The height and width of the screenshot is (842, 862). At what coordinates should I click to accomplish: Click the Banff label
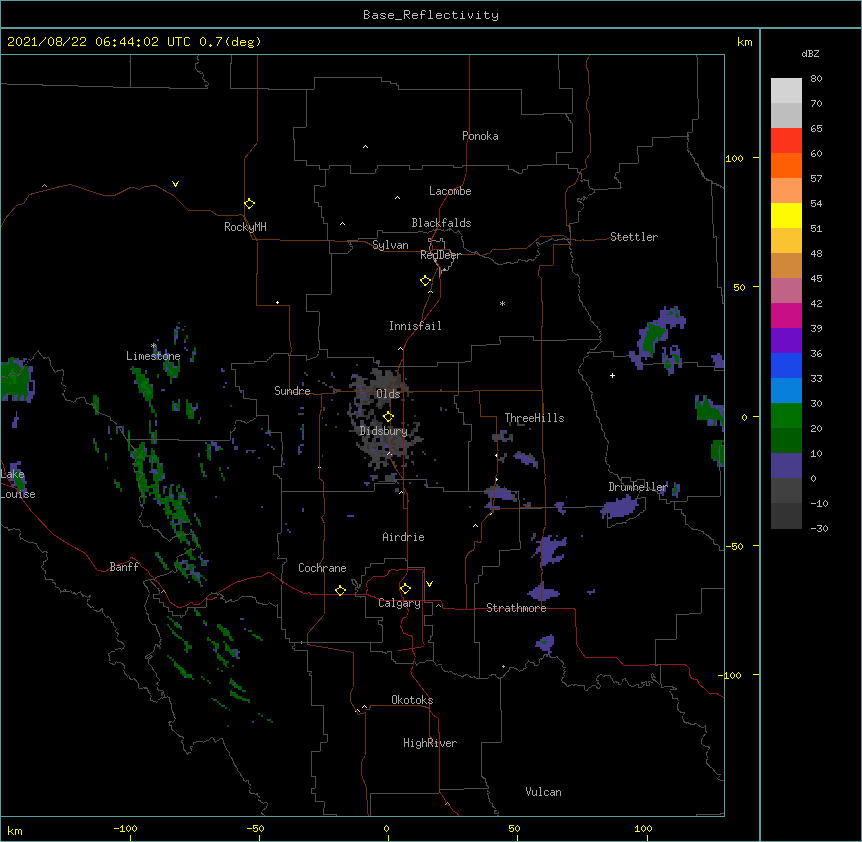(x=124, y=567)
